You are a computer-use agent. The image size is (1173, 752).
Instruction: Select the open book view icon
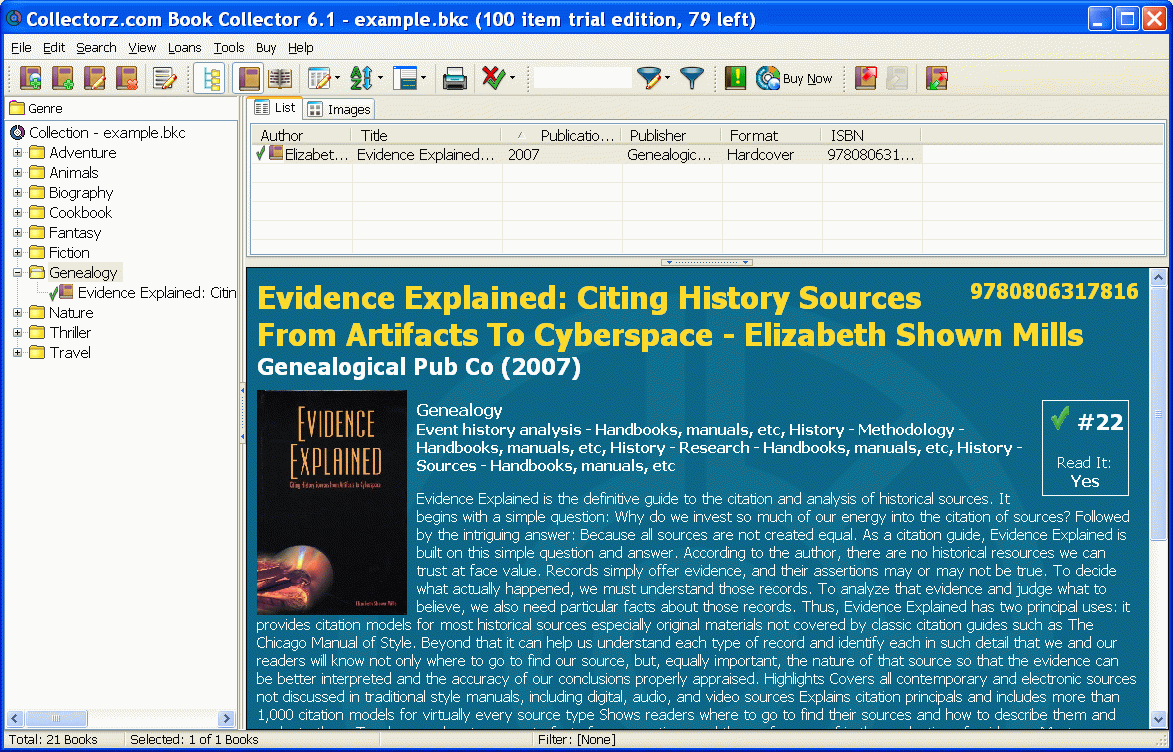pos(280,79)
